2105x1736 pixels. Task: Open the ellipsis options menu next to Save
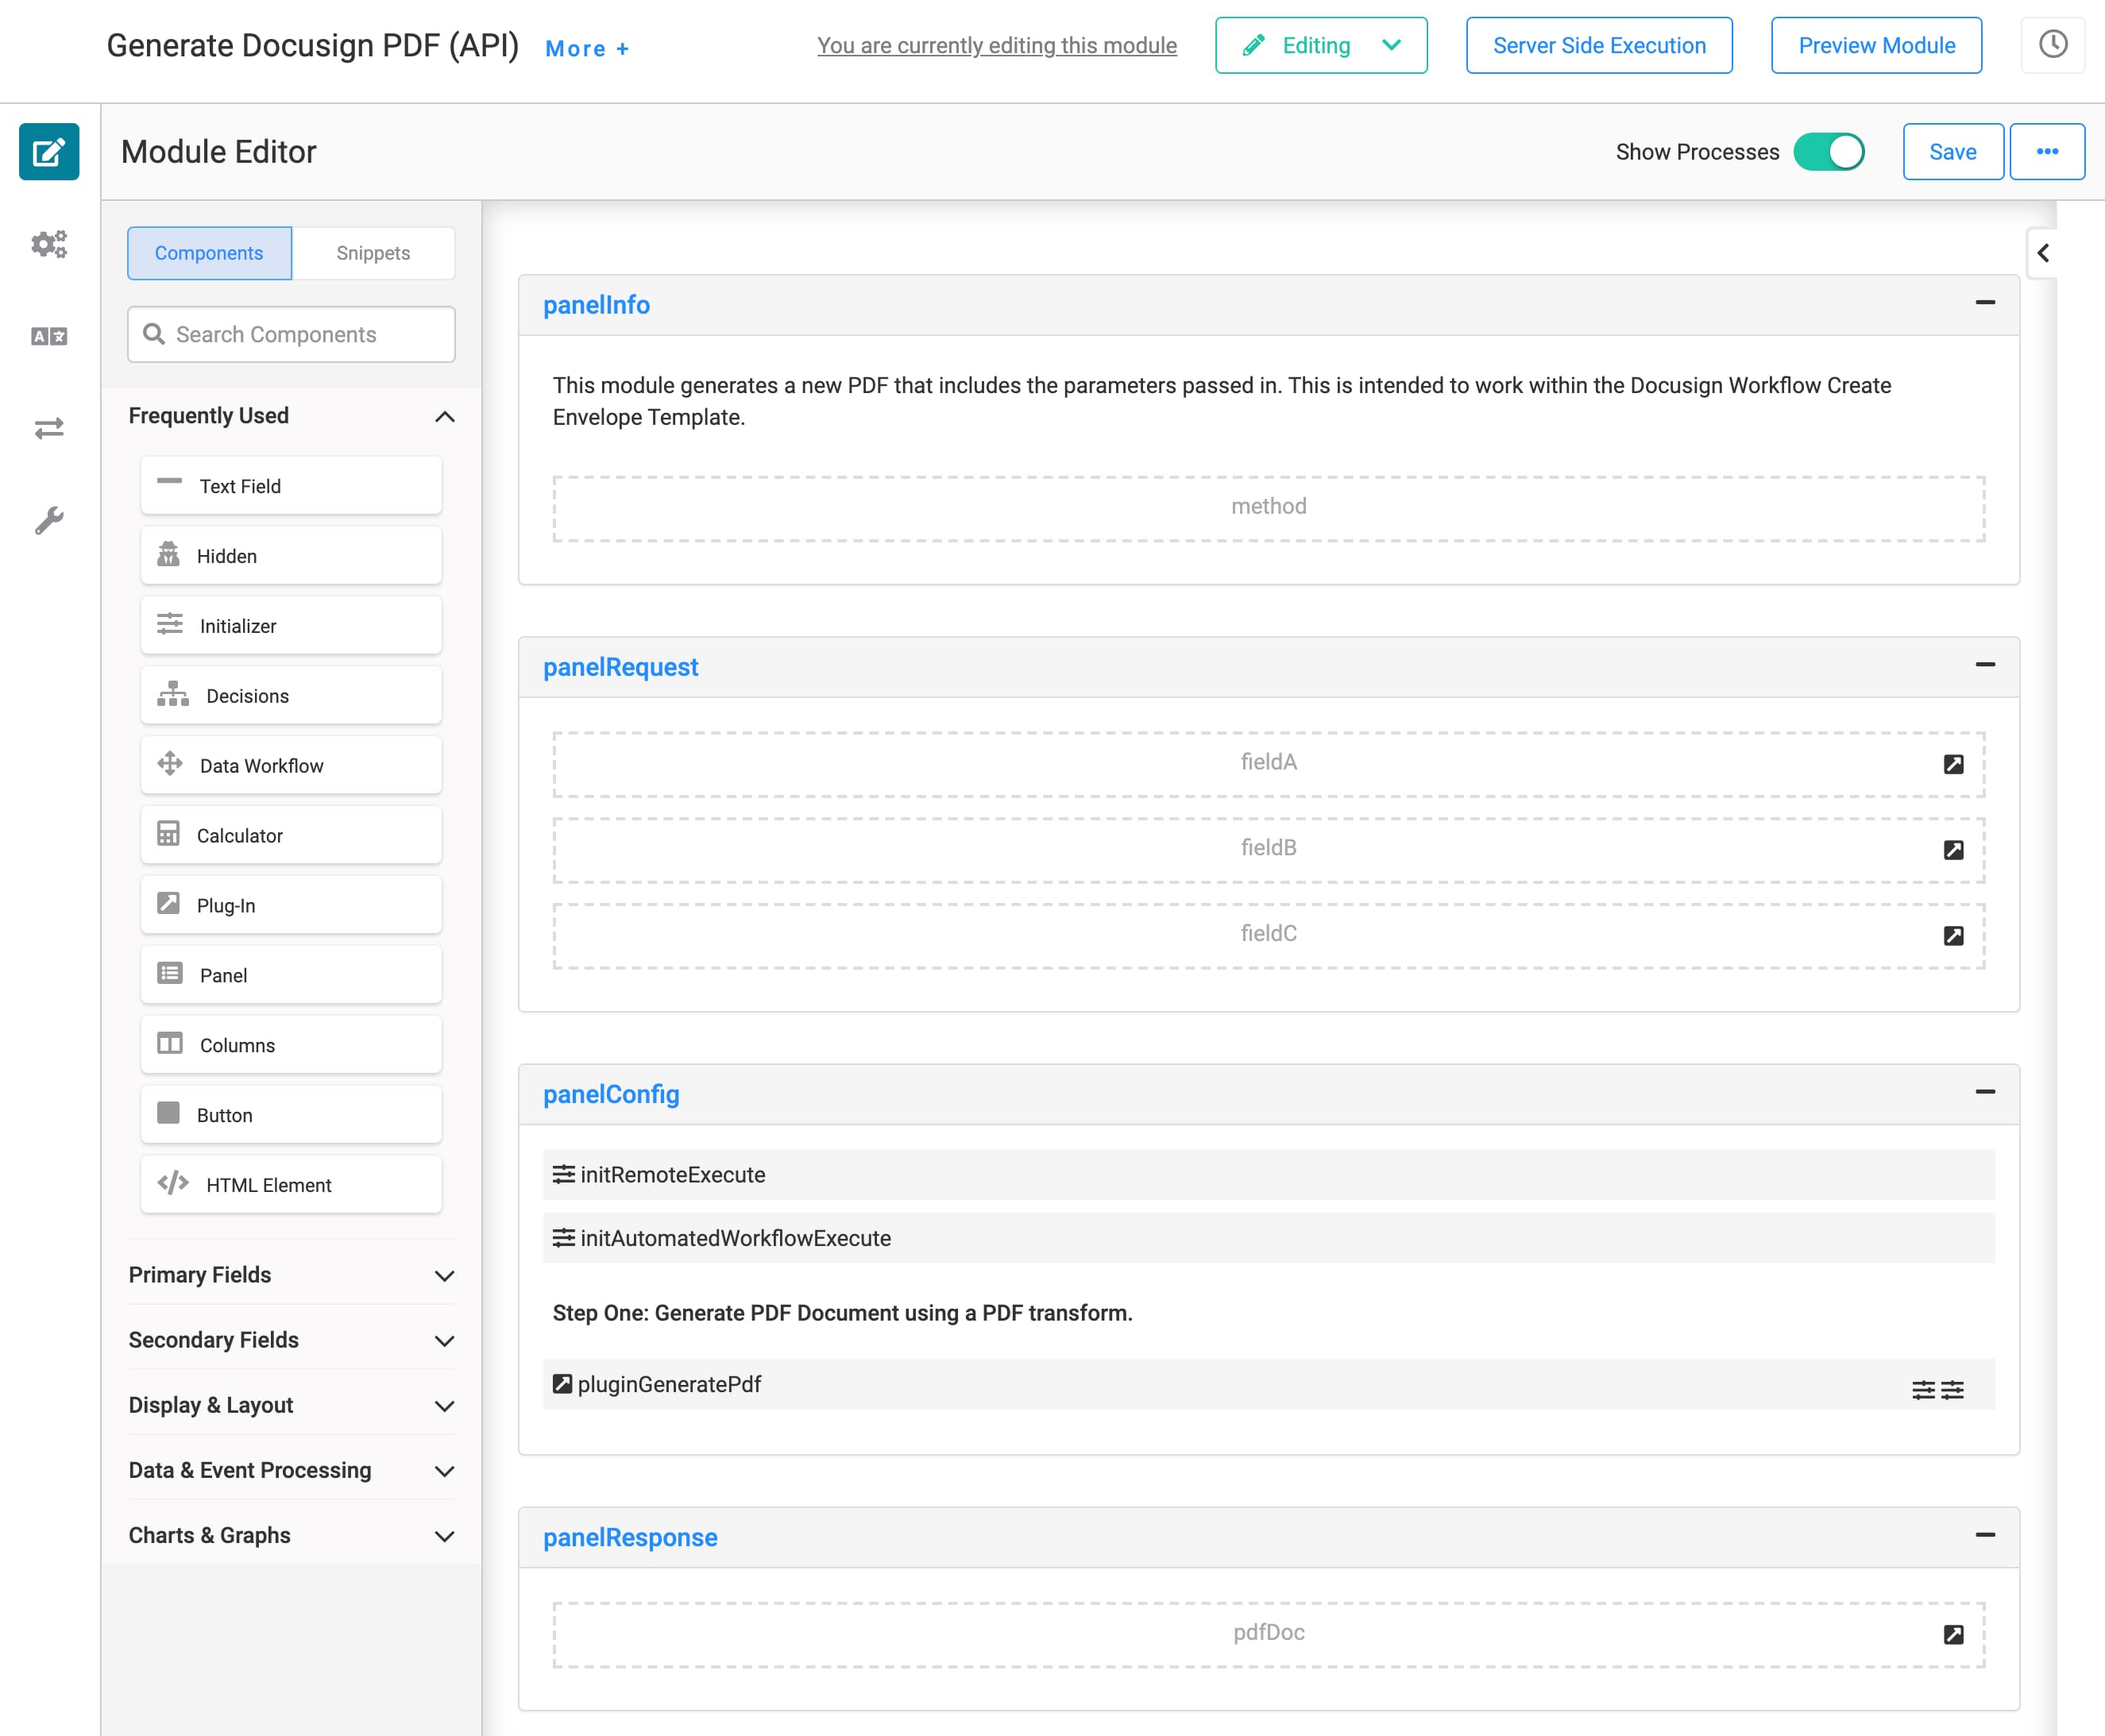[x=2047, y=152]
